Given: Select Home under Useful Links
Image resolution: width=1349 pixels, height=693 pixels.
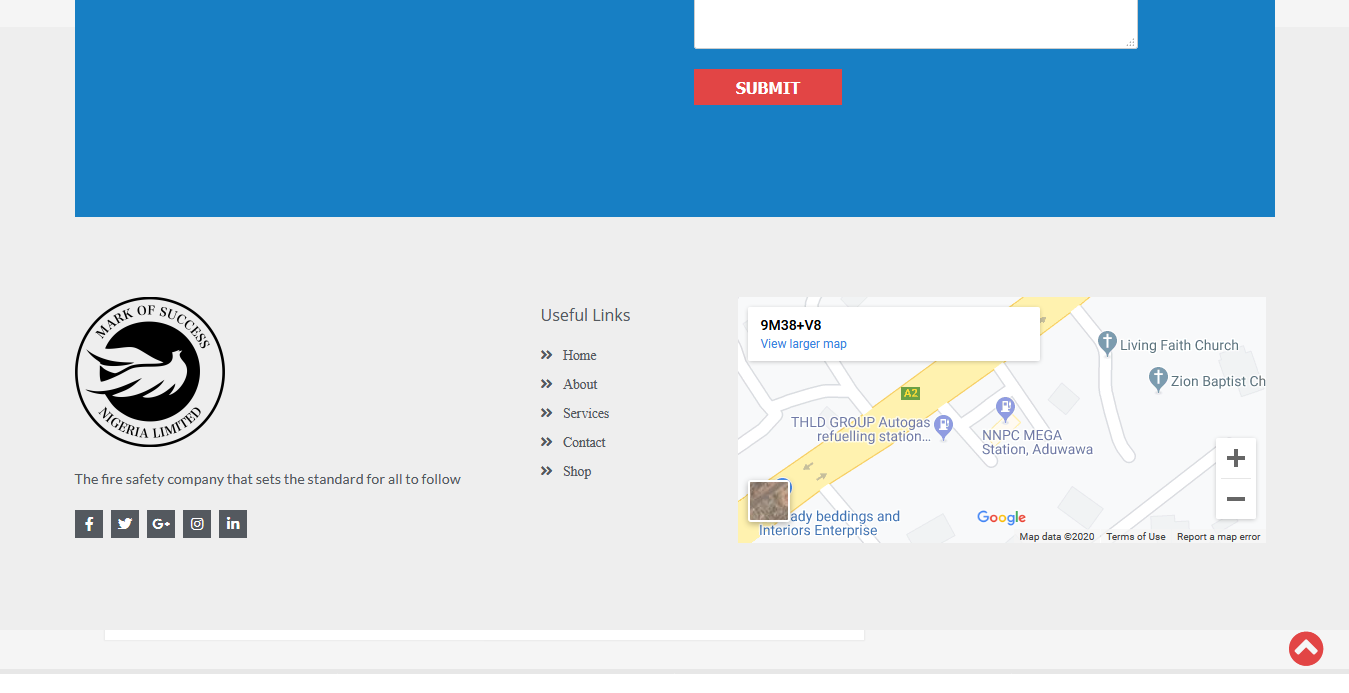Looking at the screenshot, I should [x=579, y=355].
